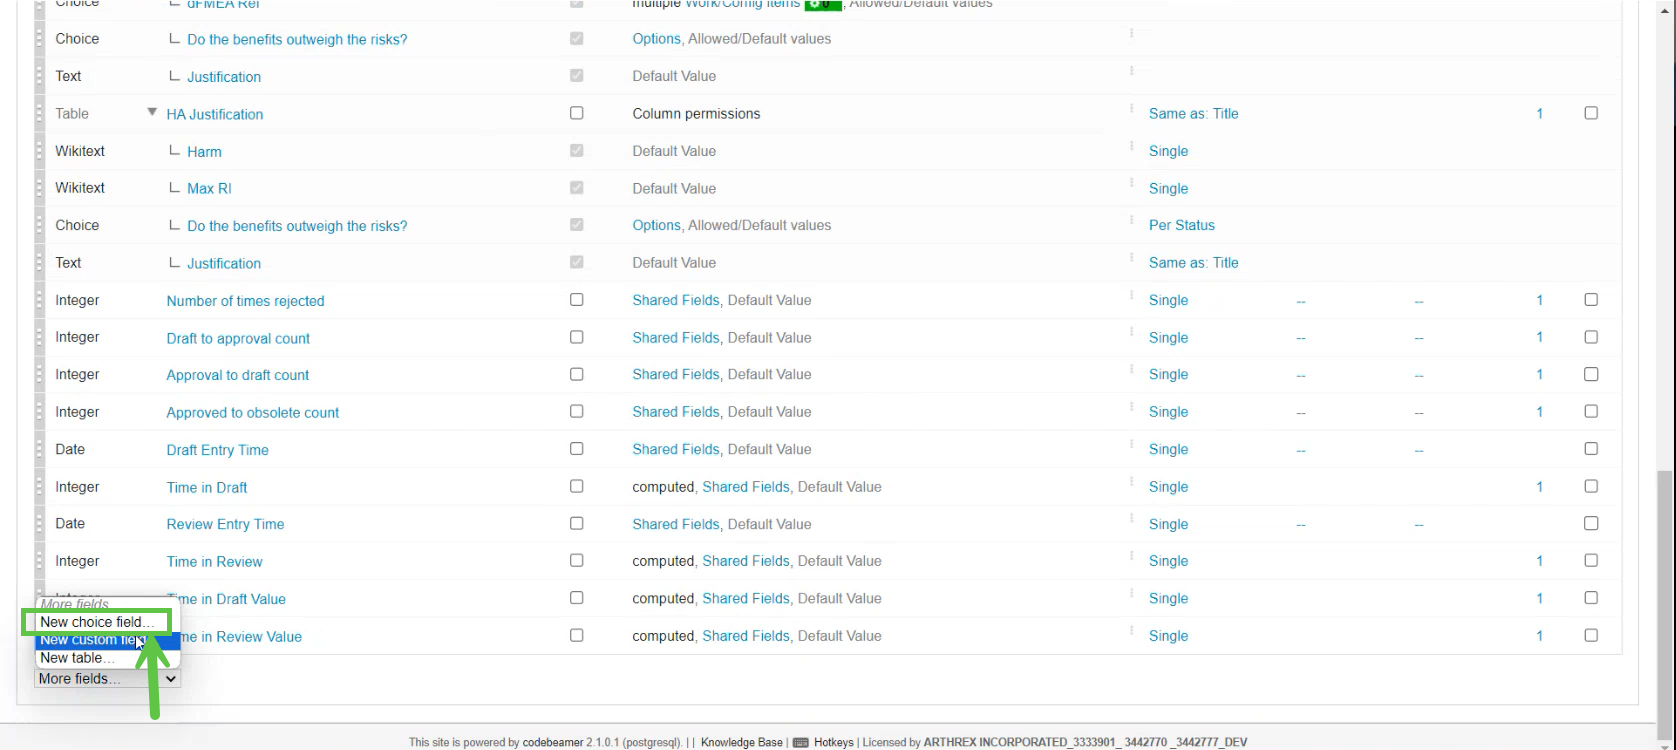
Task: Open three-dot menu in Time in Draft row
Action: pos(1132,482)
